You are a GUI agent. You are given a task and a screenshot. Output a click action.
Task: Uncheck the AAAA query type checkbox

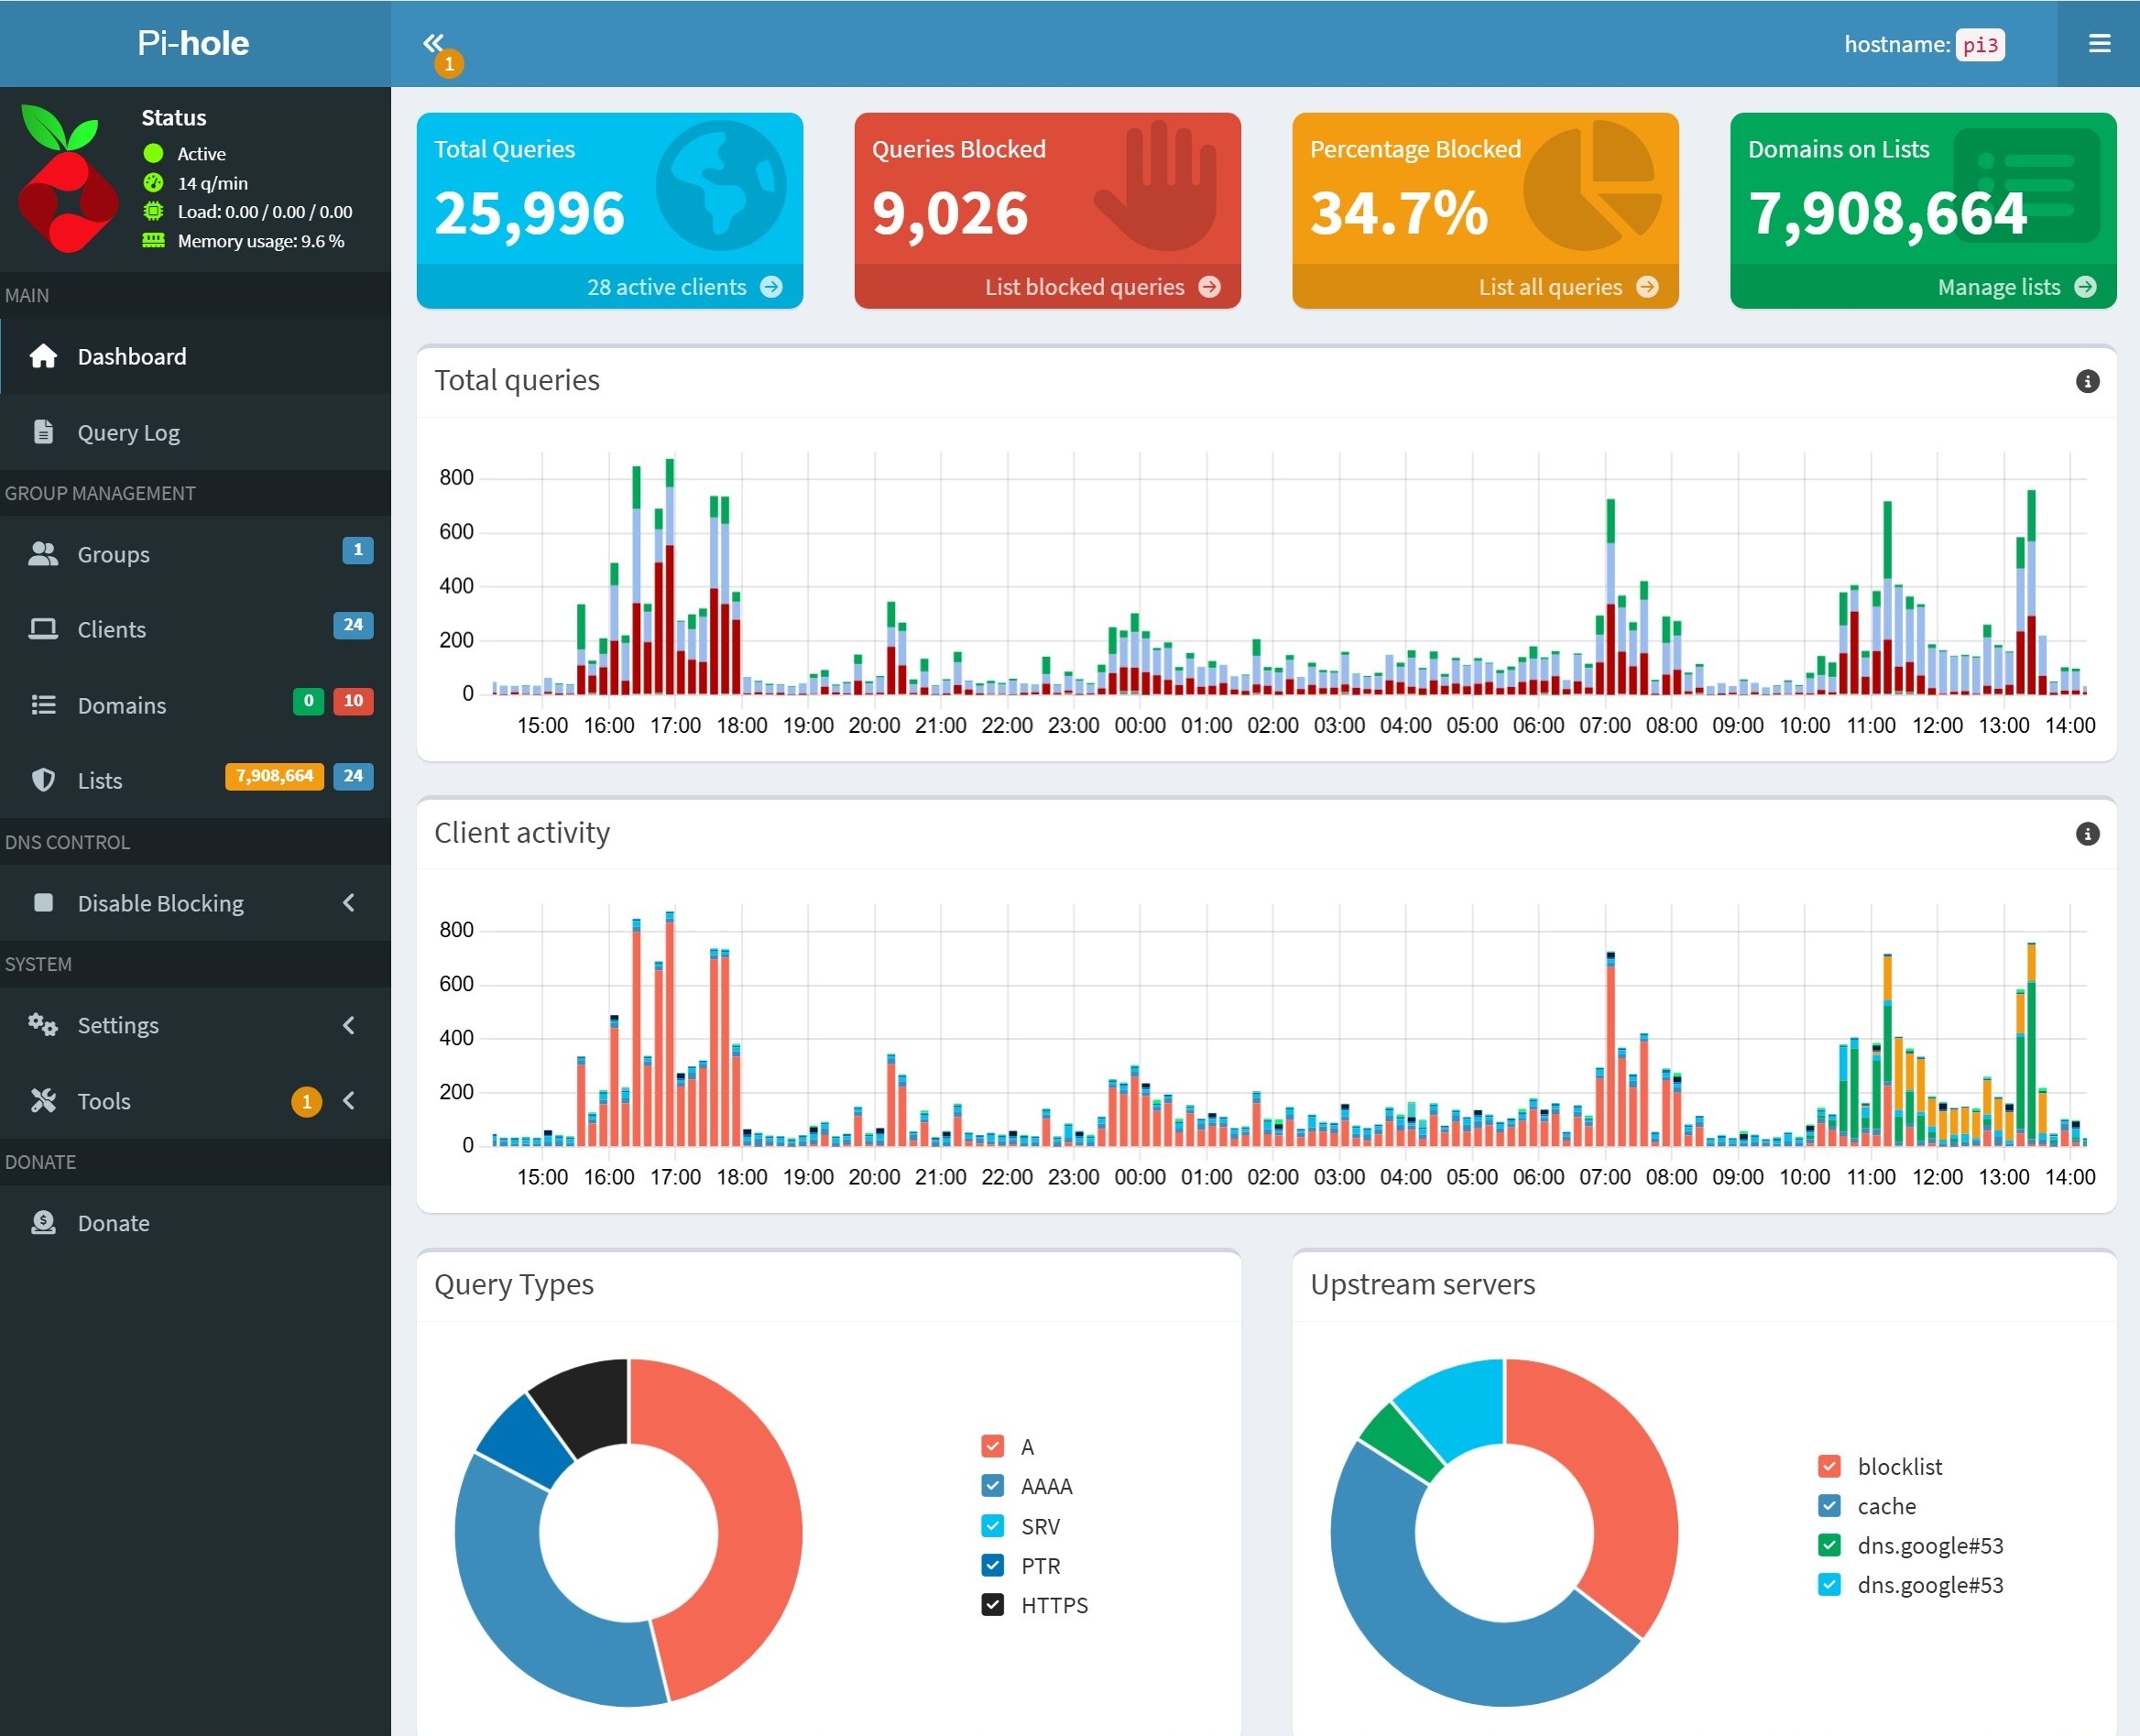992,1486
